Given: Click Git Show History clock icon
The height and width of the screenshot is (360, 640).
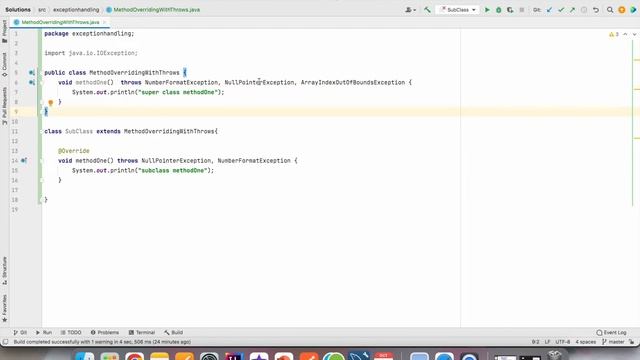Looking at the screenshot, I should 584,10.
